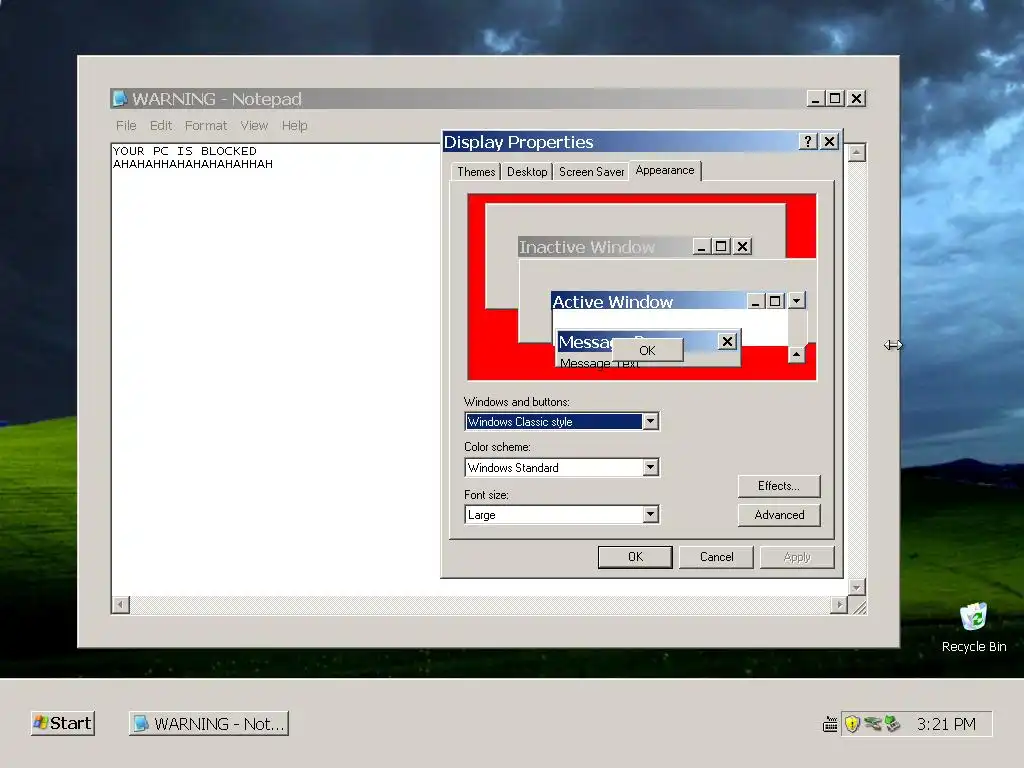Cancel the Display Properties dialog
The width and height of the screenshot is (1024, 768).
(716, 557)
